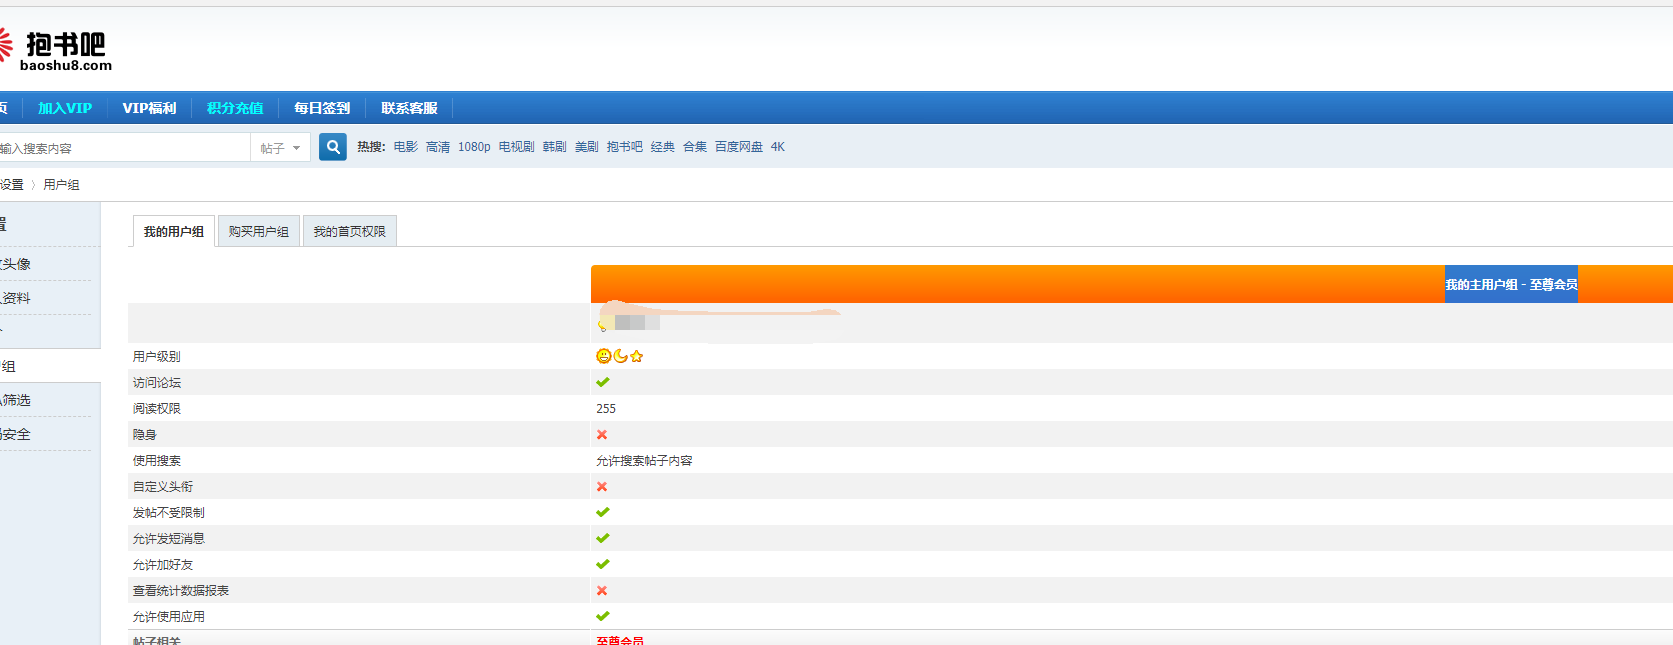
Task: Click hot search link 经典
Action: 663,147
